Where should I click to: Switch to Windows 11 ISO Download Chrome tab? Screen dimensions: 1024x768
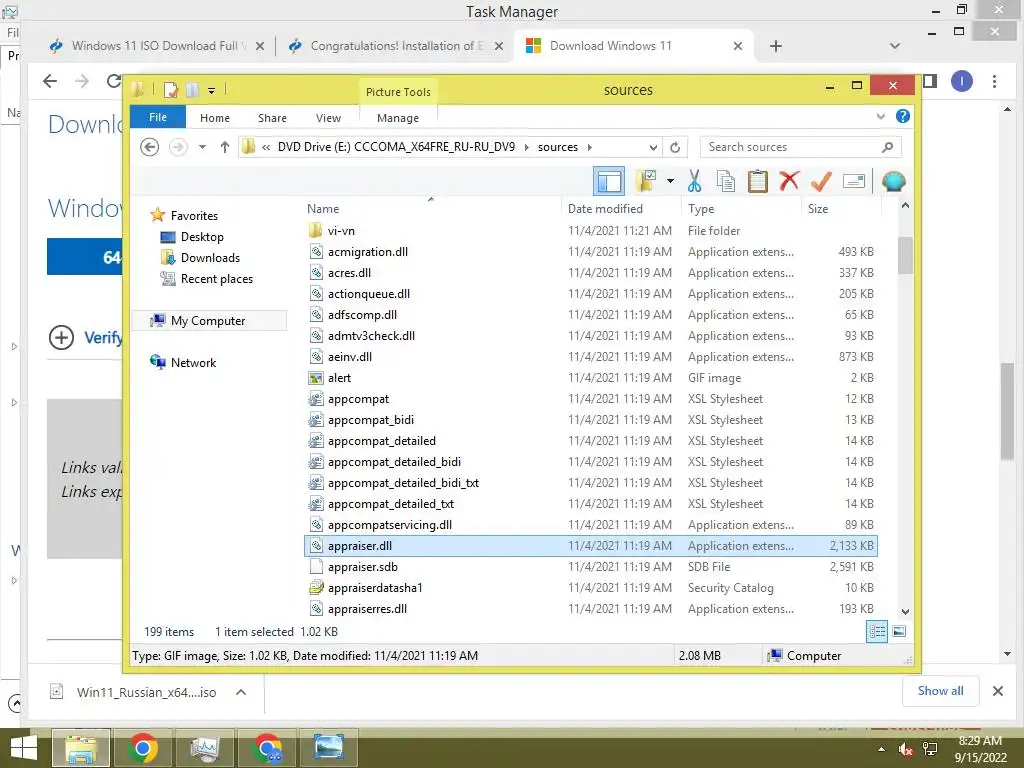point(155,46)
